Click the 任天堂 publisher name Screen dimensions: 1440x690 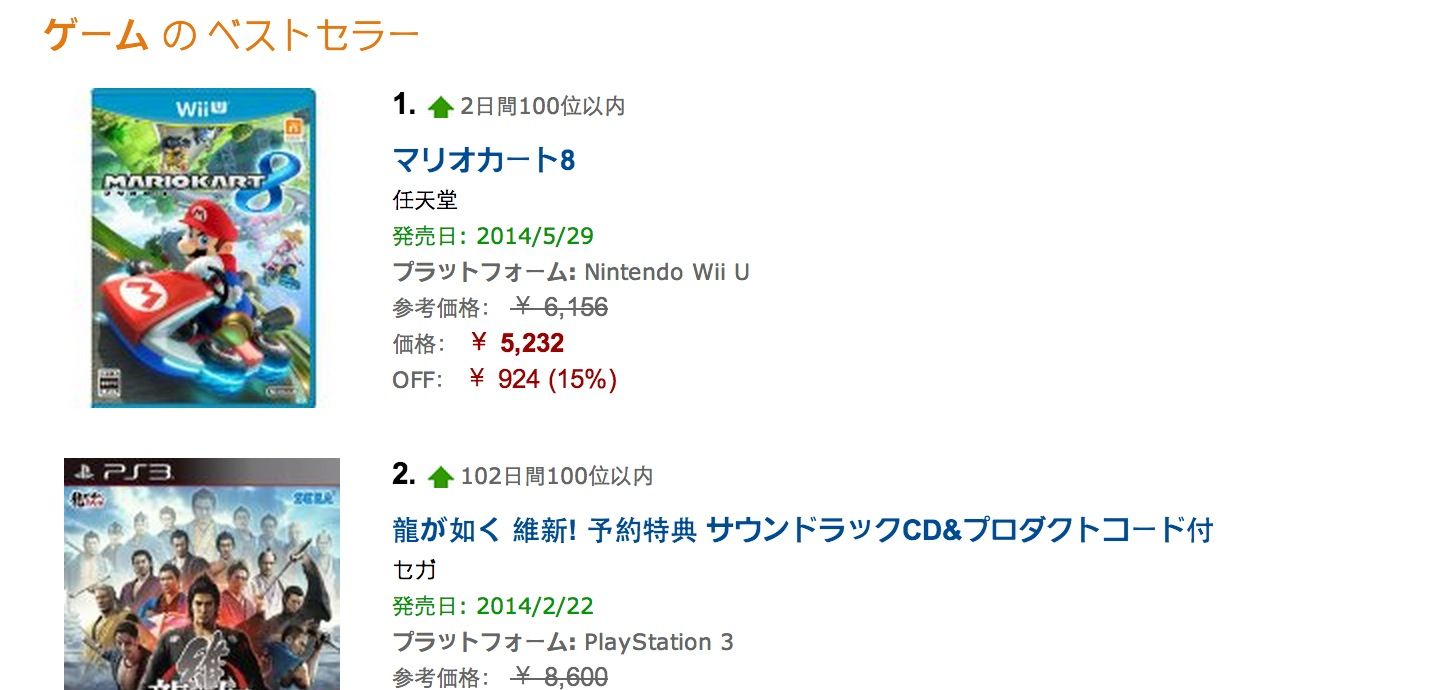click(x=425, y=200)
